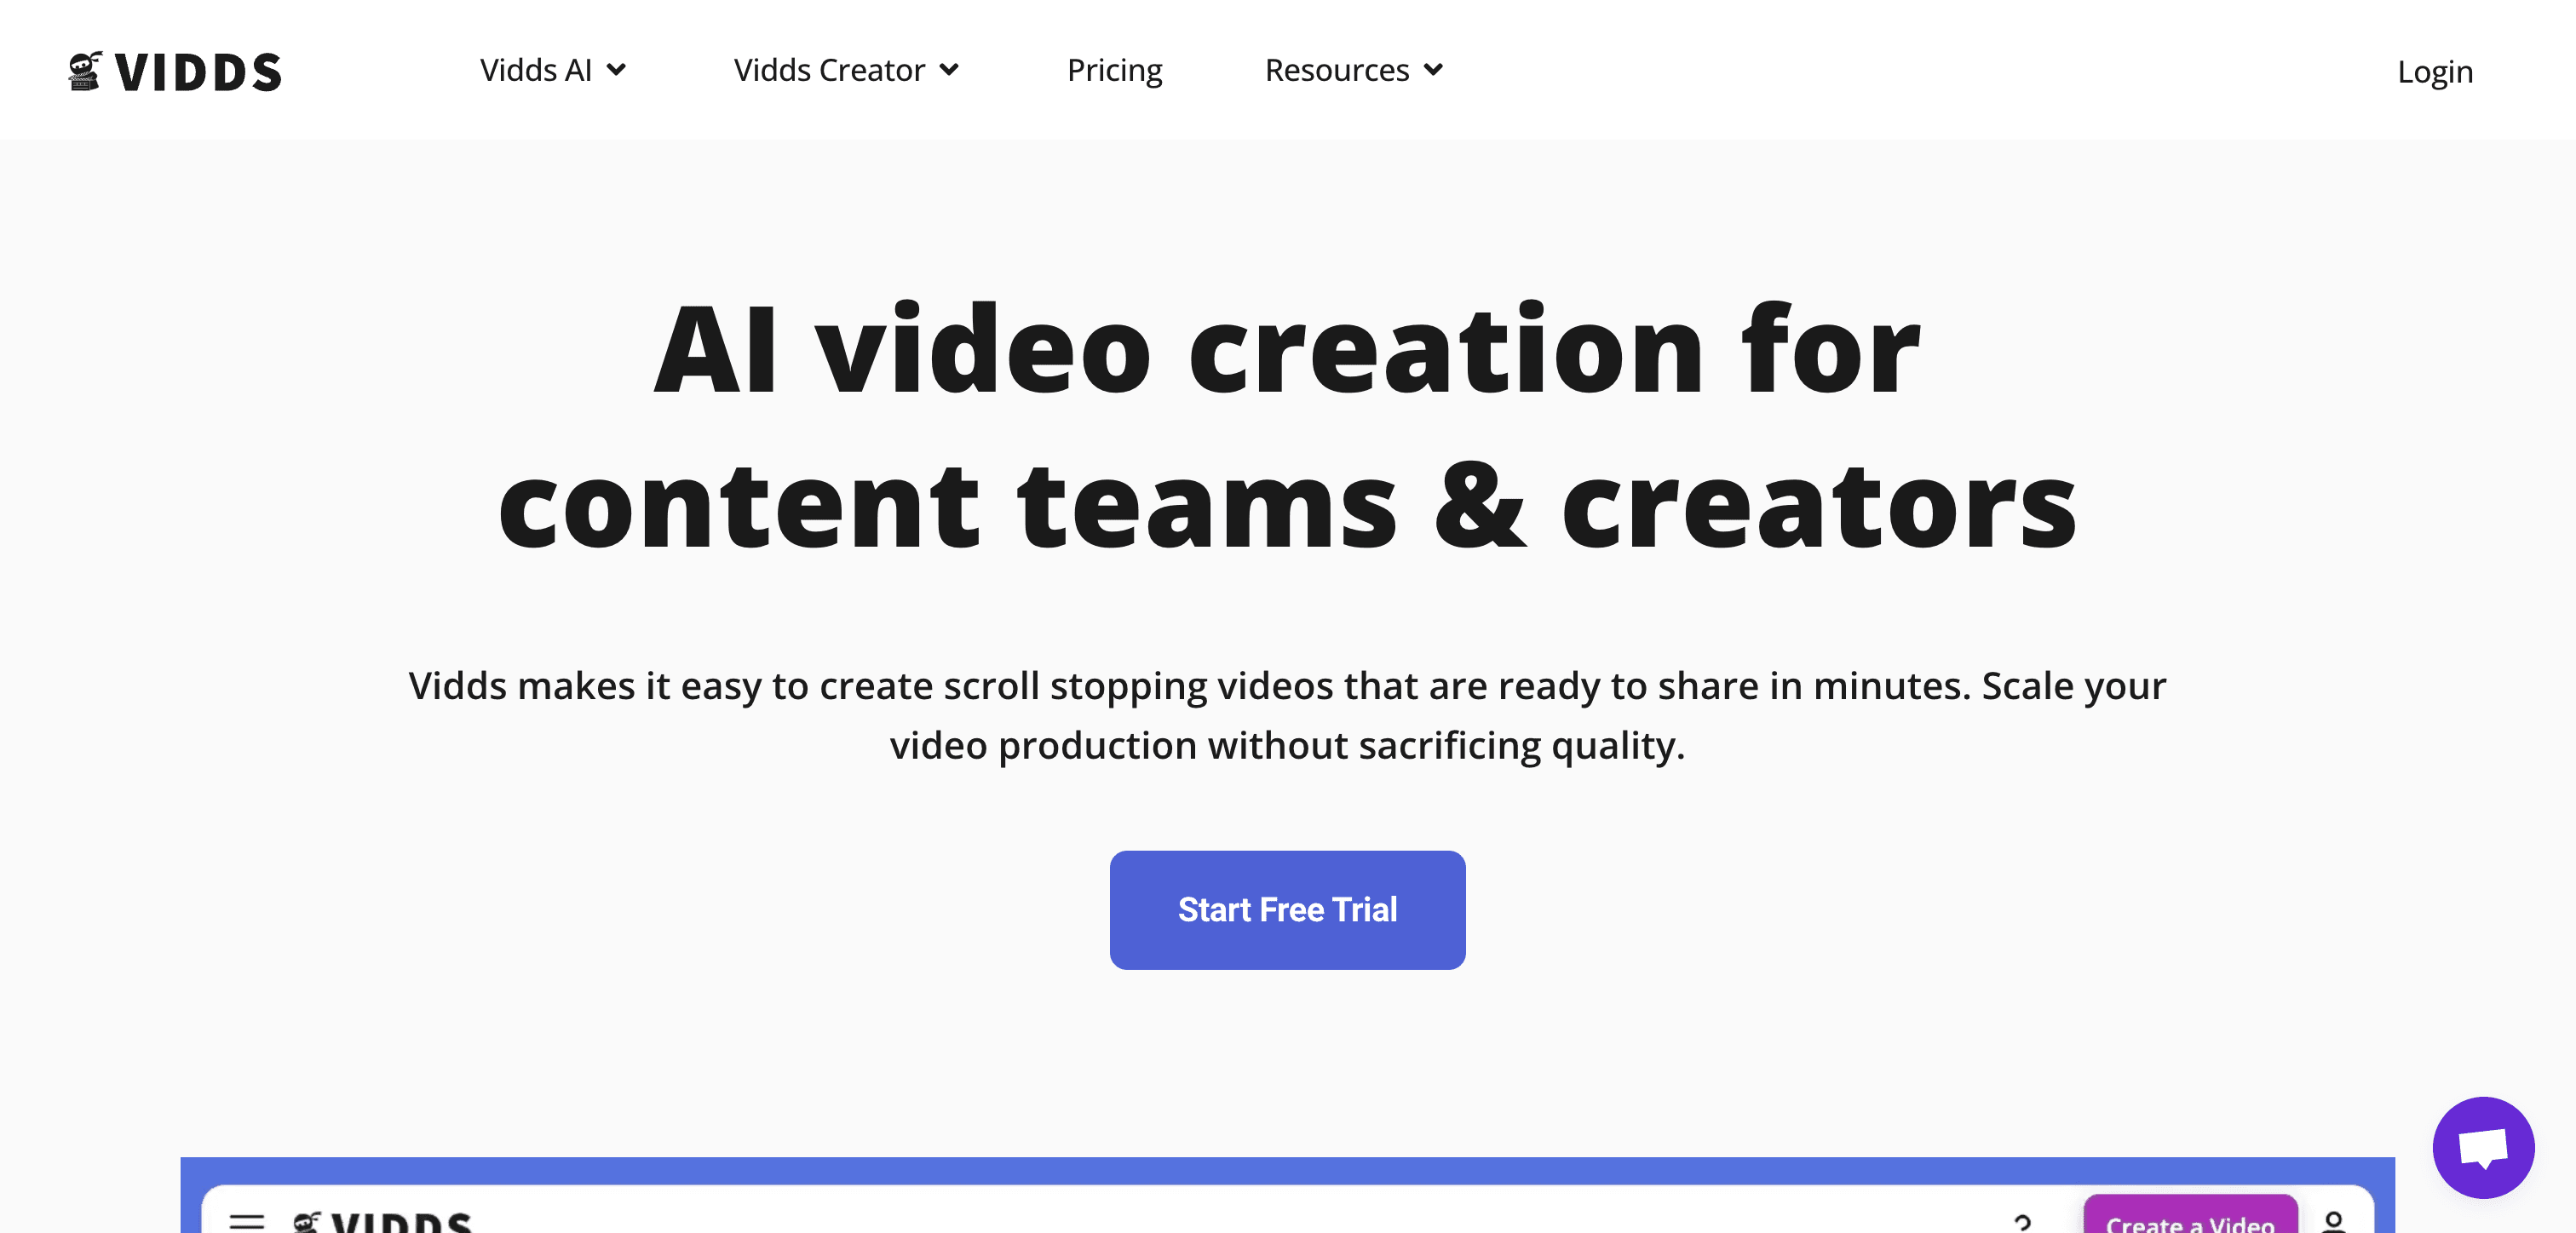Expand the Vidds AI navigation dropdown
Screen dimensions: 2576x1233
[x=552, y=69]
